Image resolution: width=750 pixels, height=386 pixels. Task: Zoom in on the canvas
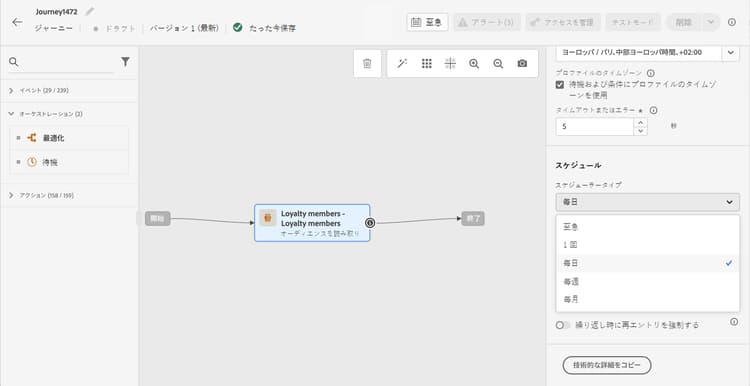click(x=474, y=64)
